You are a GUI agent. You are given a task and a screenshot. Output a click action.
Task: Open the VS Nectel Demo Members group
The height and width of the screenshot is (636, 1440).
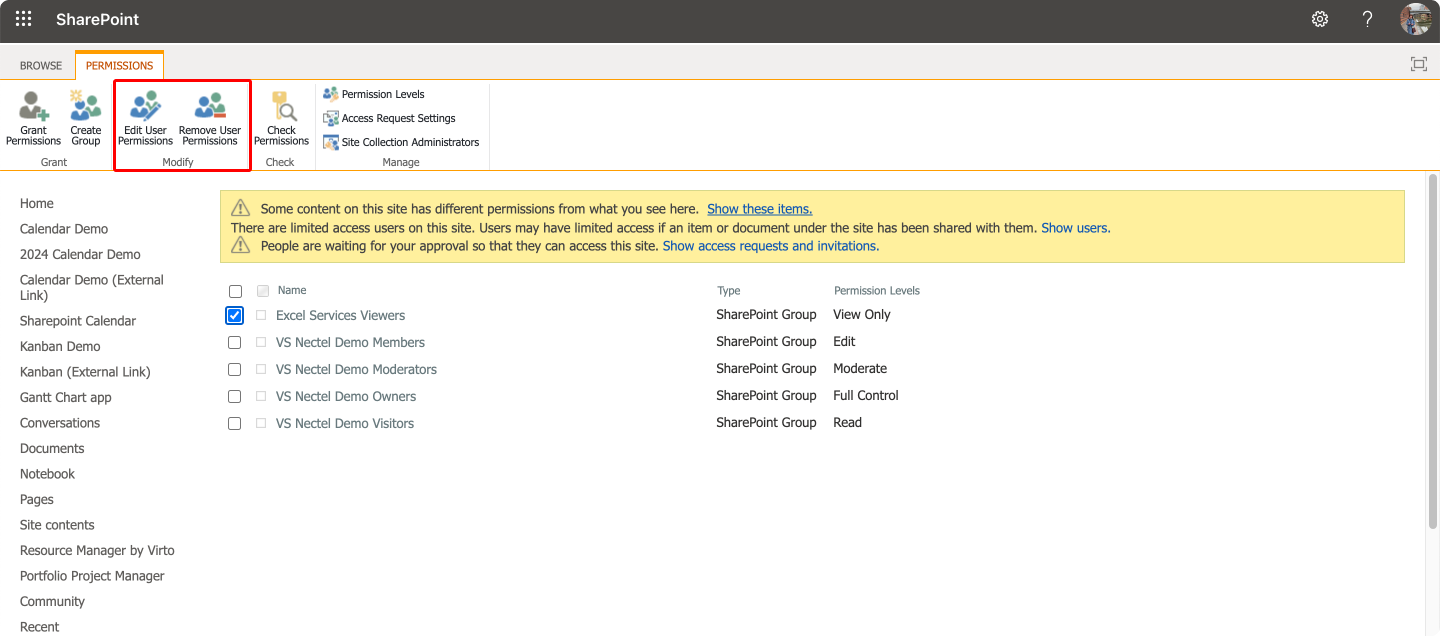coord(350,342)
